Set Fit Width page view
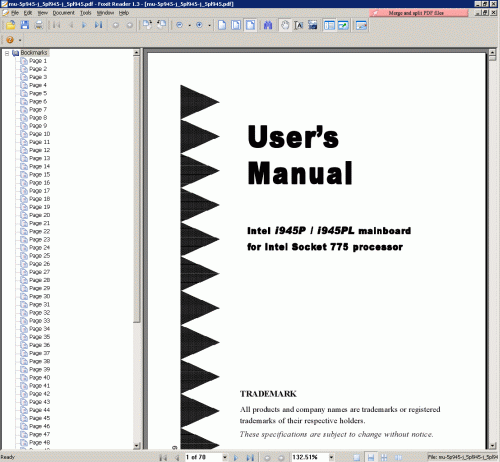 point(250,25)
